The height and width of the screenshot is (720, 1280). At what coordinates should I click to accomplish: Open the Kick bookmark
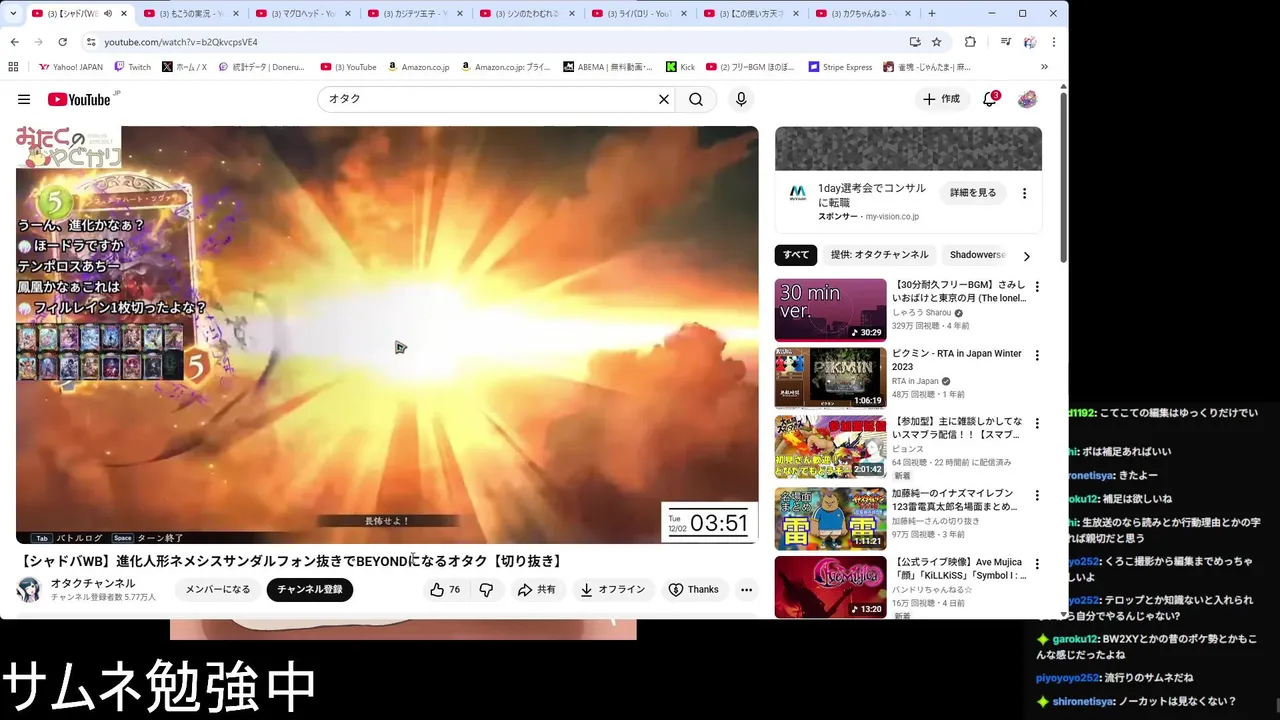[680, 67]
